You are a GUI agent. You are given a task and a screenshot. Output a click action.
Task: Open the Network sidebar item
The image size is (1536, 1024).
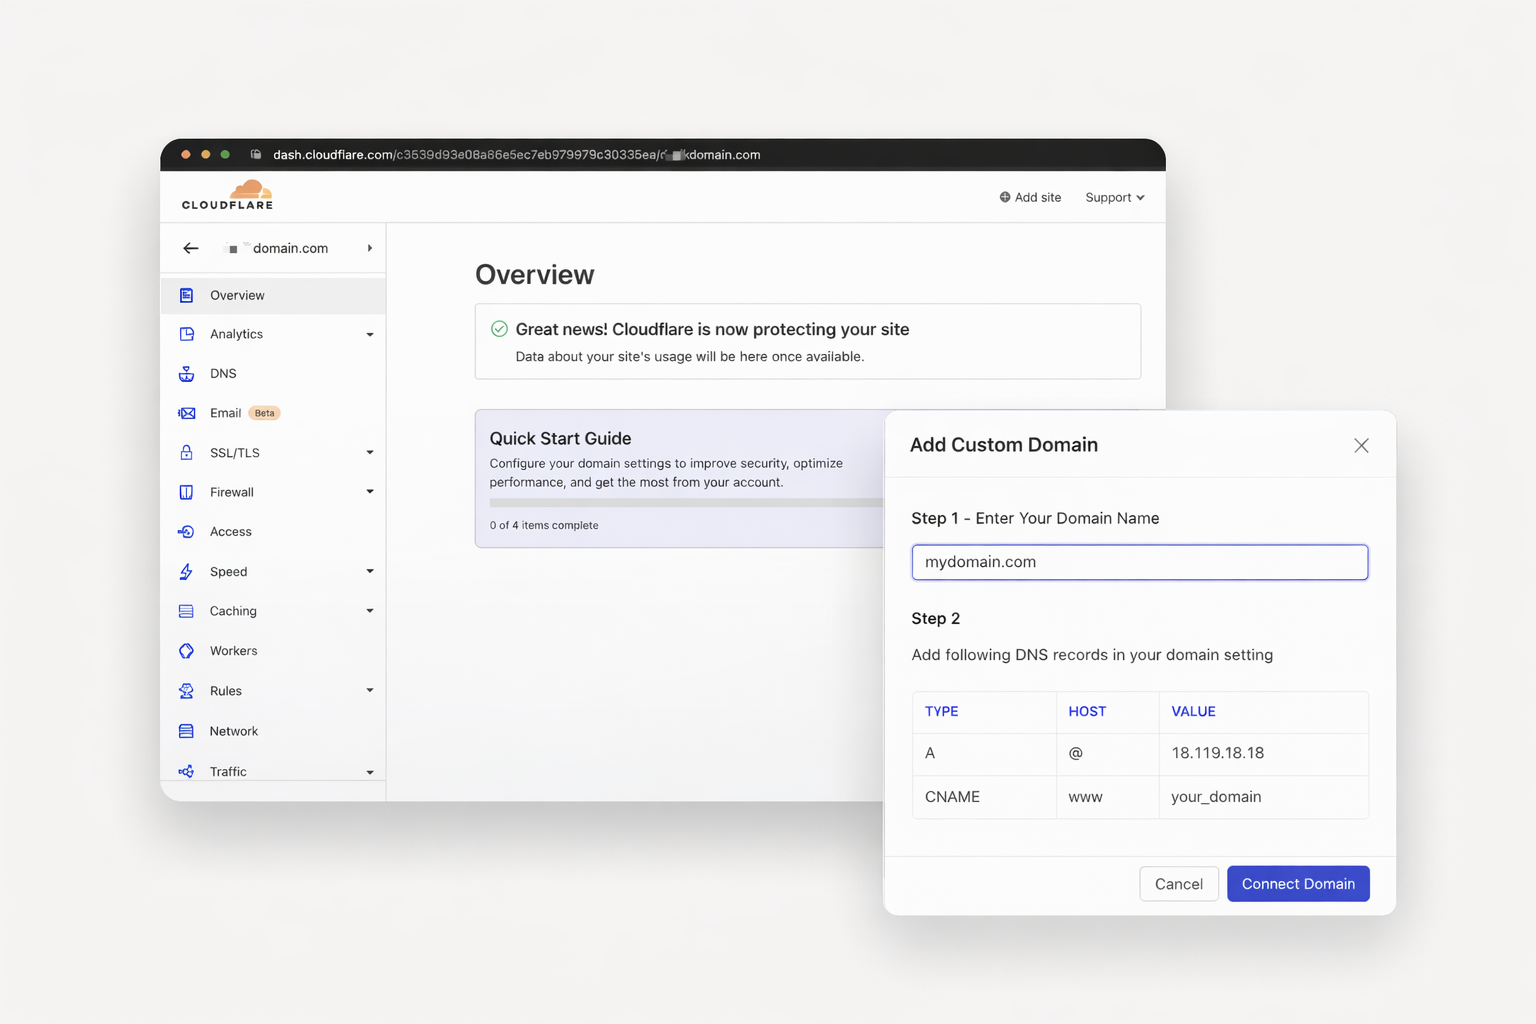pos(234,732)
